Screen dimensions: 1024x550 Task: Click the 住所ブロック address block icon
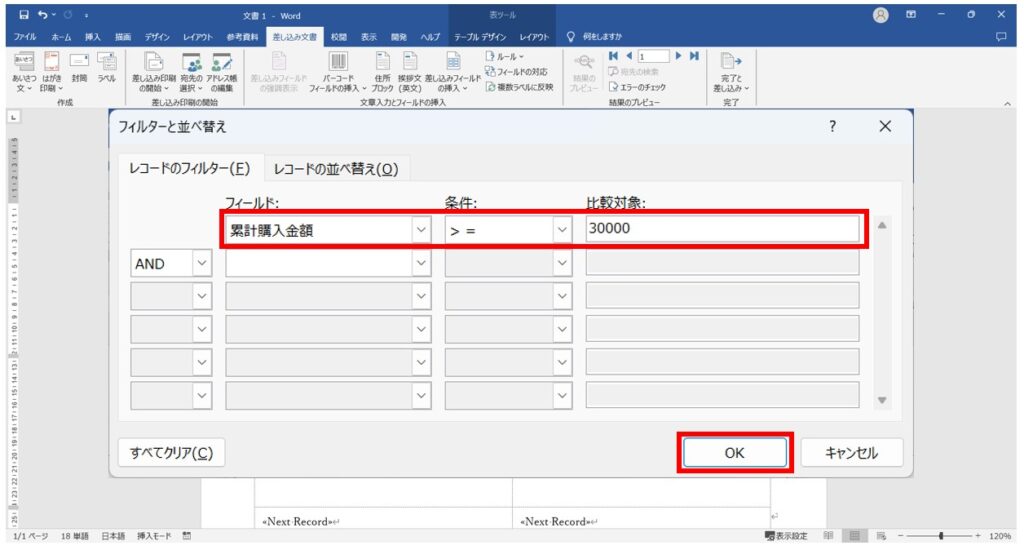coord(382,62)
